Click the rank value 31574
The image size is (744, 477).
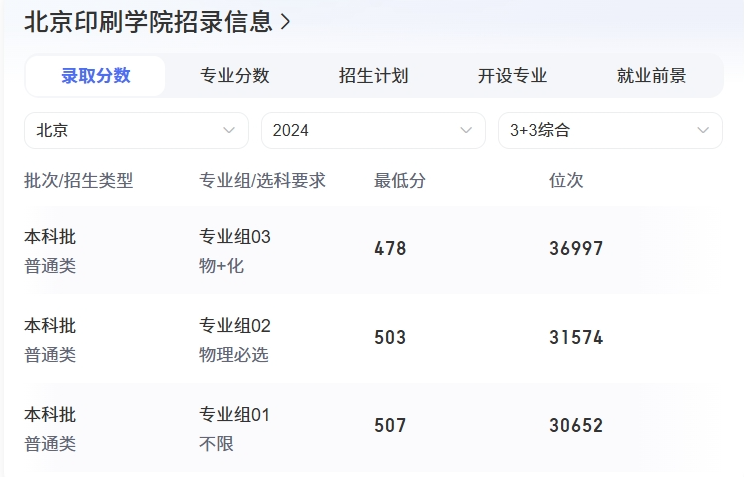coord(576,337)
